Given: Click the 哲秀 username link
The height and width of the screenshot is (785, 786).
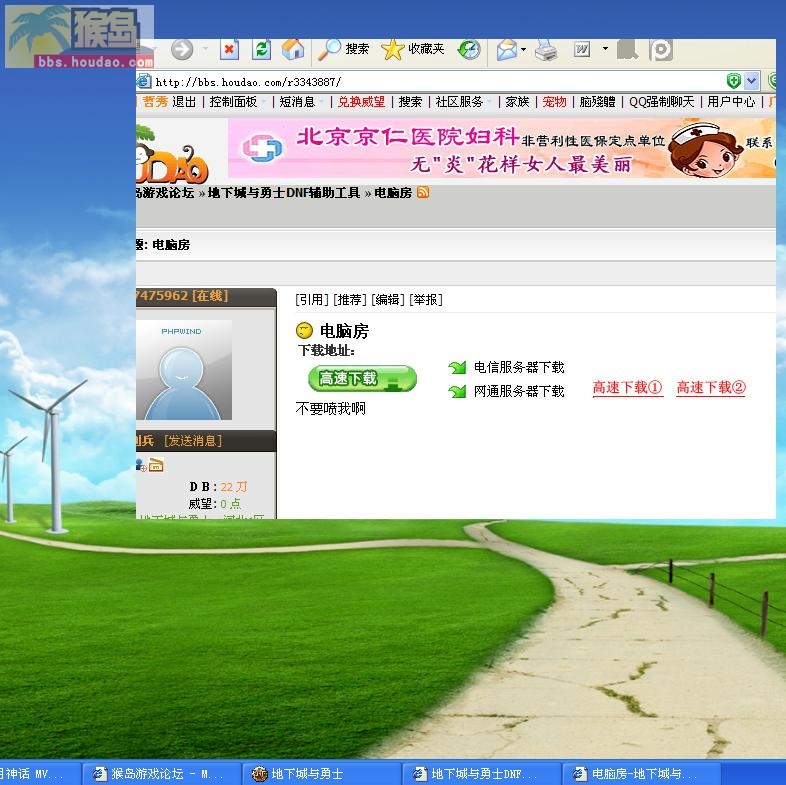Looking at the screenshot, I should pyautogui.click(x=155, y=102).
